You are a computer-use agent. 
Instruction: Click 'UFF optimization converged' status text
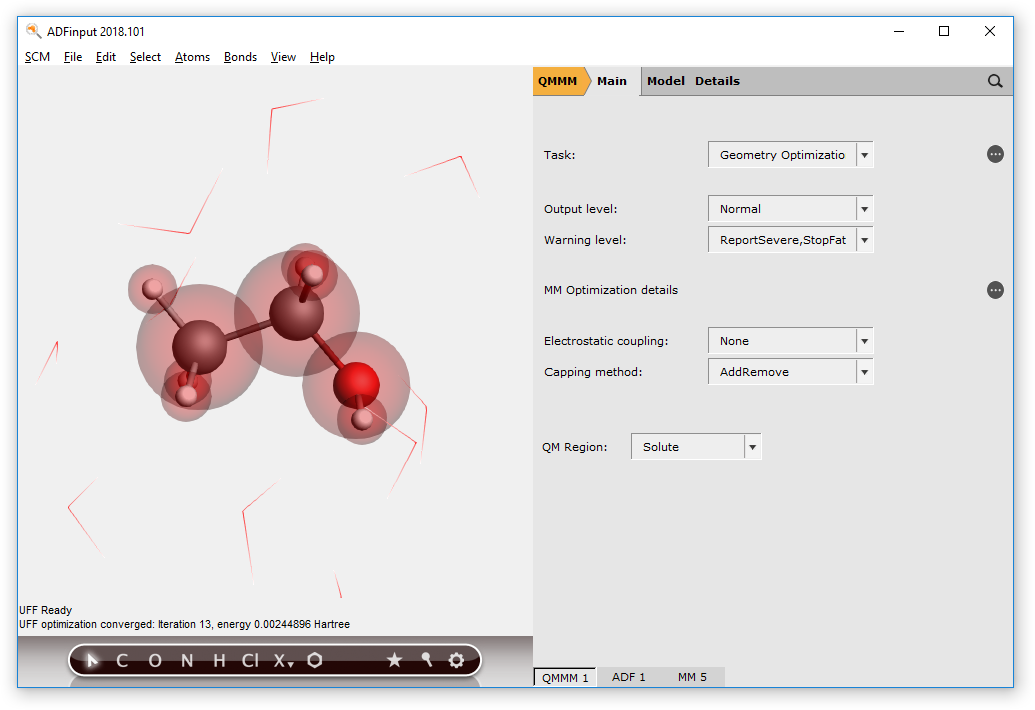[185, 624]
